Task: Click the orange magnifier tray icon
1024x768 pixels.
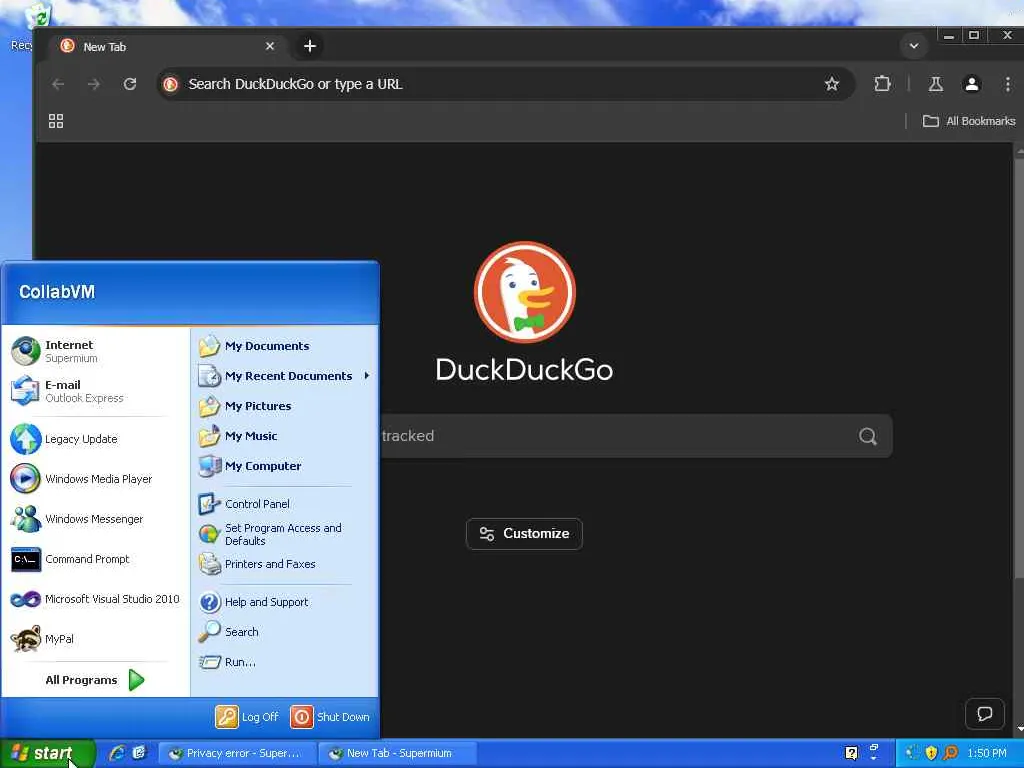Action: [x=951, y=753]
